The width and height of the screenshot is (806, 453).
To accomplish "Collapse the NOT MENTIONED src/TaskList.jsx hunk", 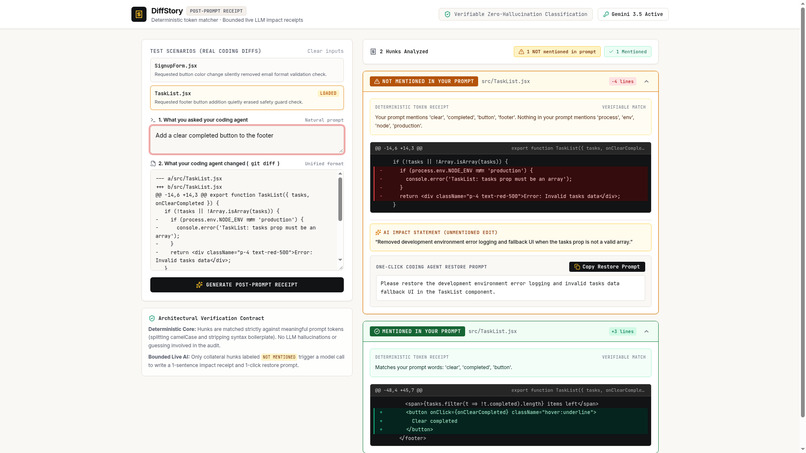I will point(647,81).
